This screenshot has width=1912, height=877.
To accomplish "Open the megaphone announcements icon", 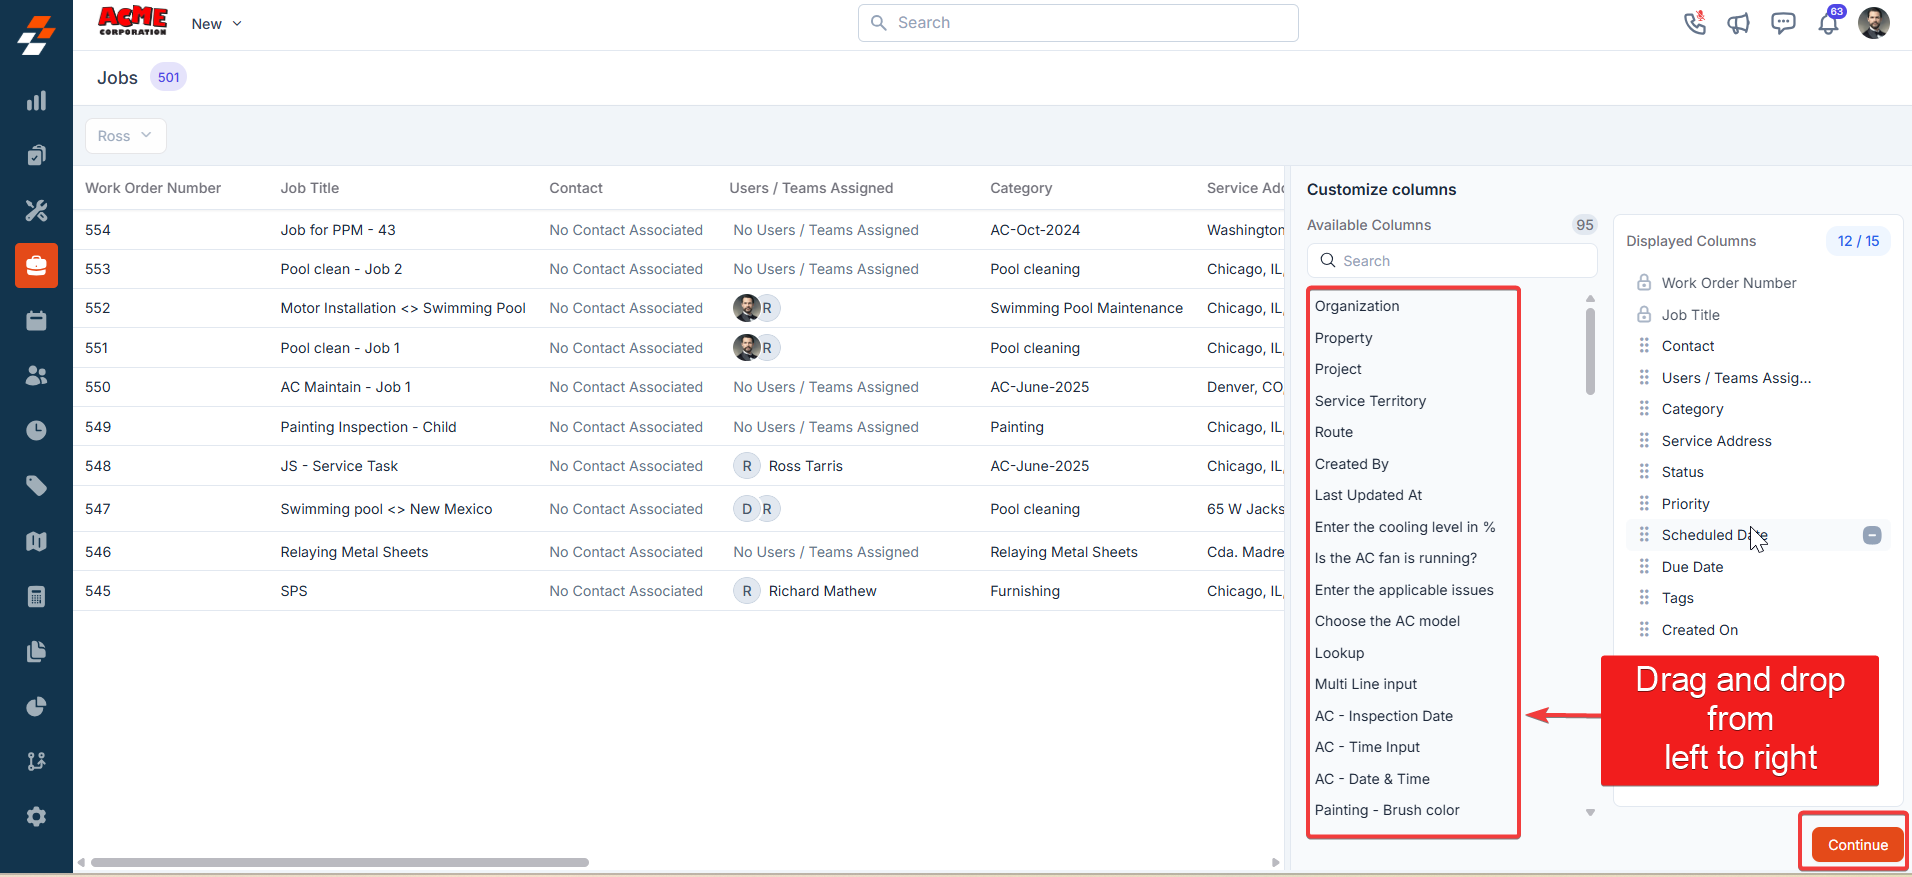I will pyautogui.click(x=1739, y=23).
